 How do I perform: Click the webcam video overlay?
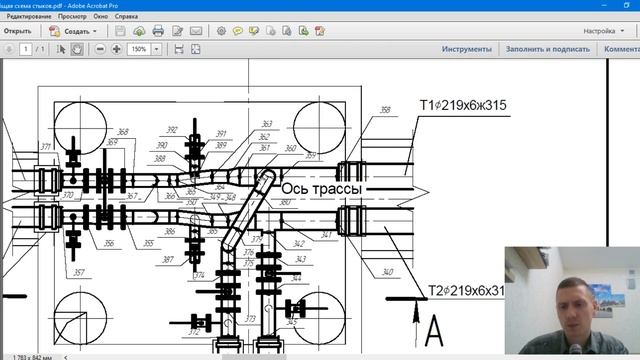pos(572,300)
